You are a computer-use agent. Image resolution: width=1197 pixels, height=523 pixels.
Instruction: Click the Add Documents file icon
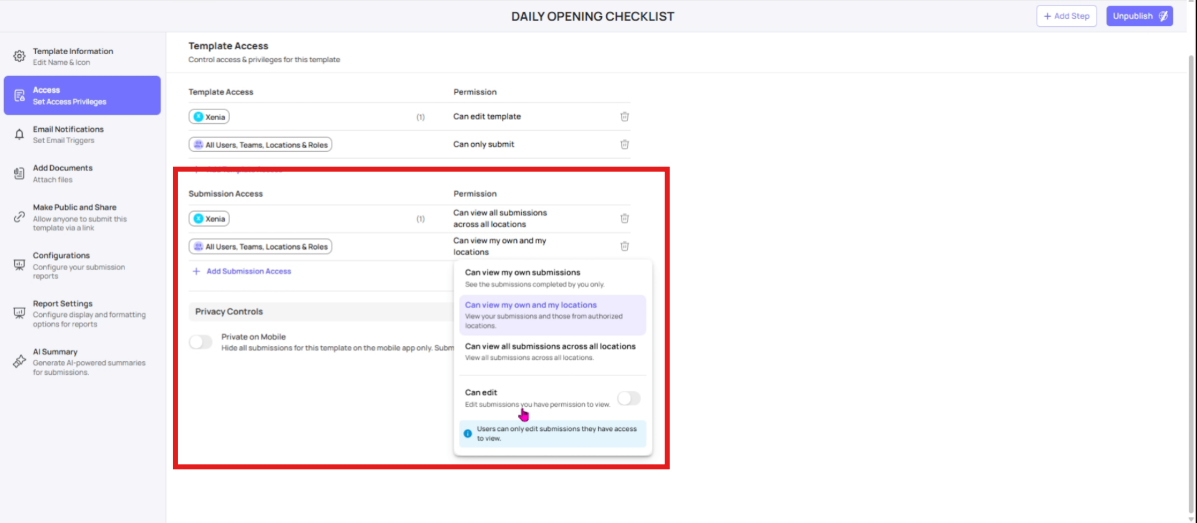pyautogui.click(x=19, y=173)
